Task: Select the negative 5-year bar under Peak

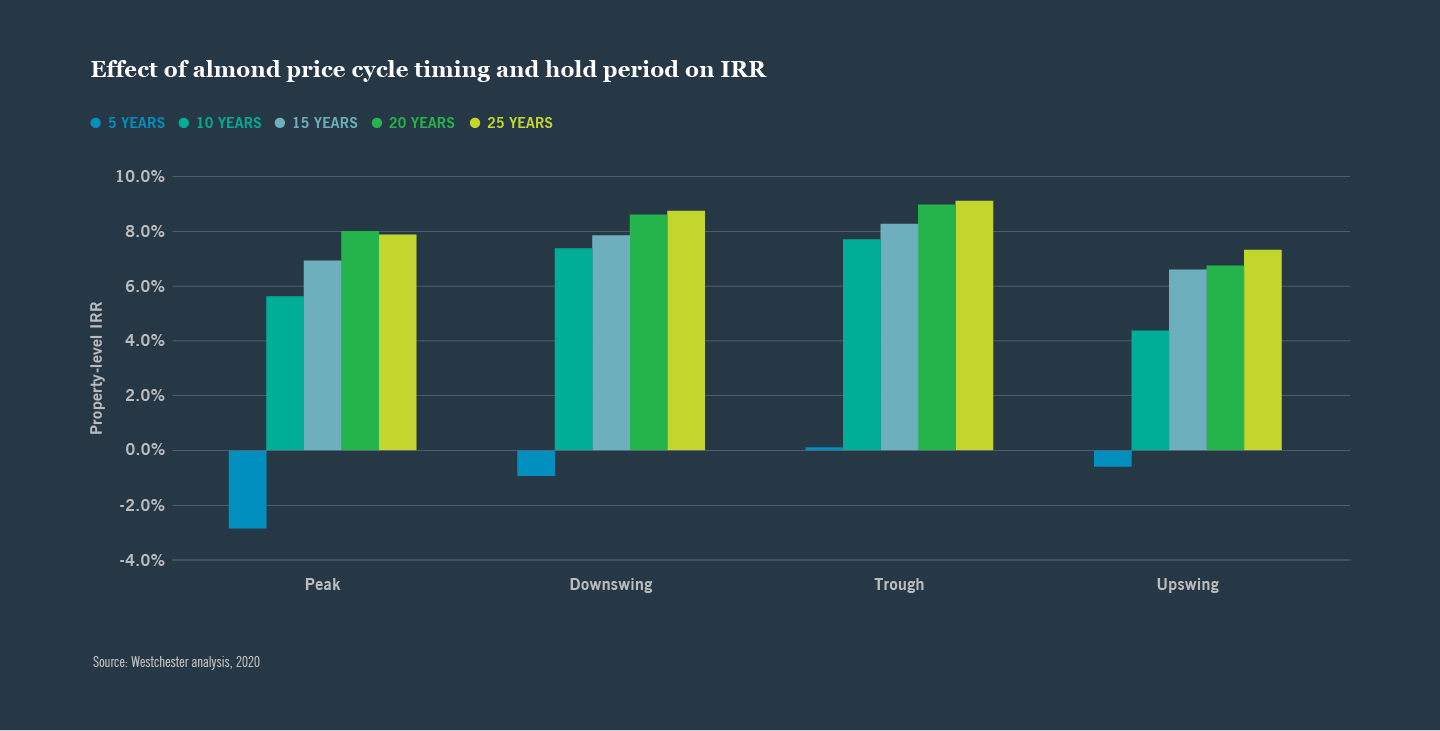Action: (x=247, y=488)
